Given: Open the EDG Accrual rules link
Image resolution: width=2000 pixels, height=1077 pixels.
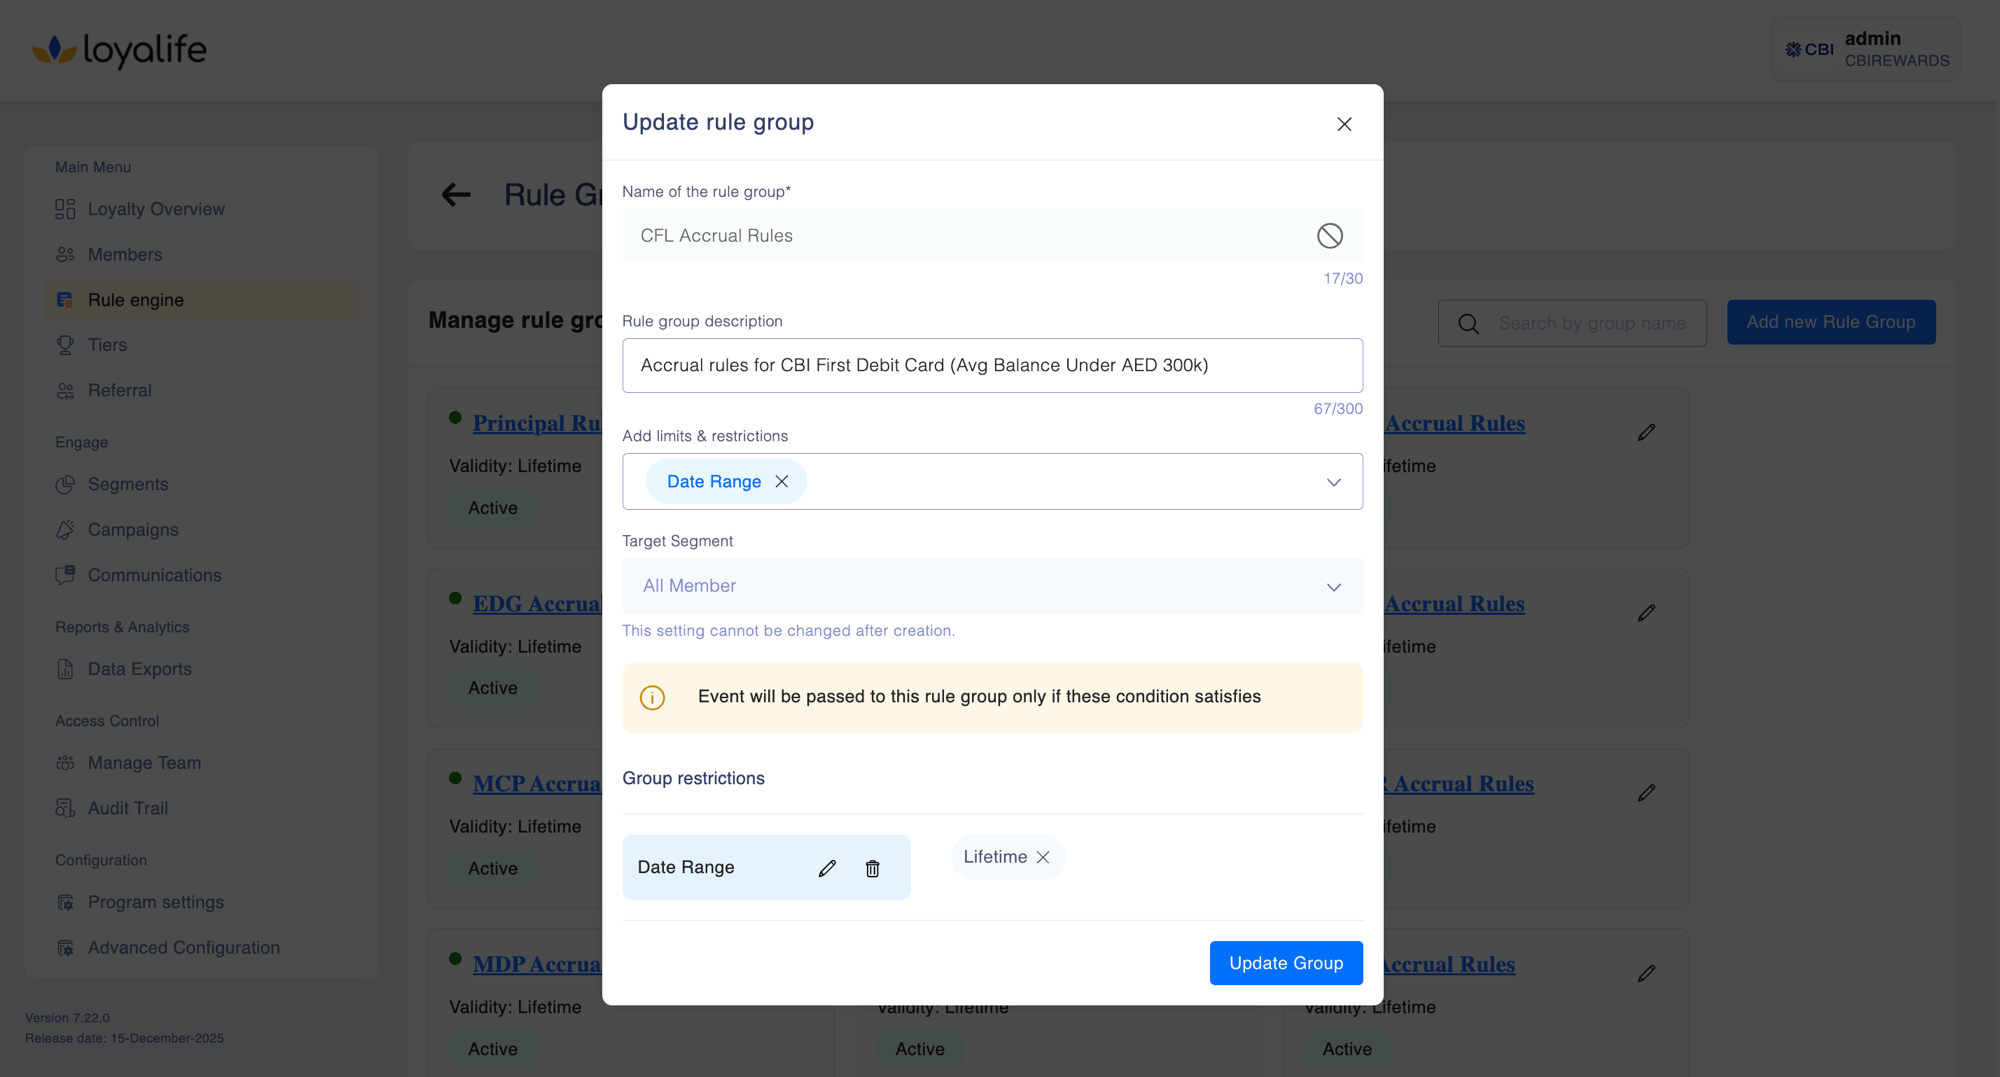Looking at the screenshot, I should [x=537, y=604].
